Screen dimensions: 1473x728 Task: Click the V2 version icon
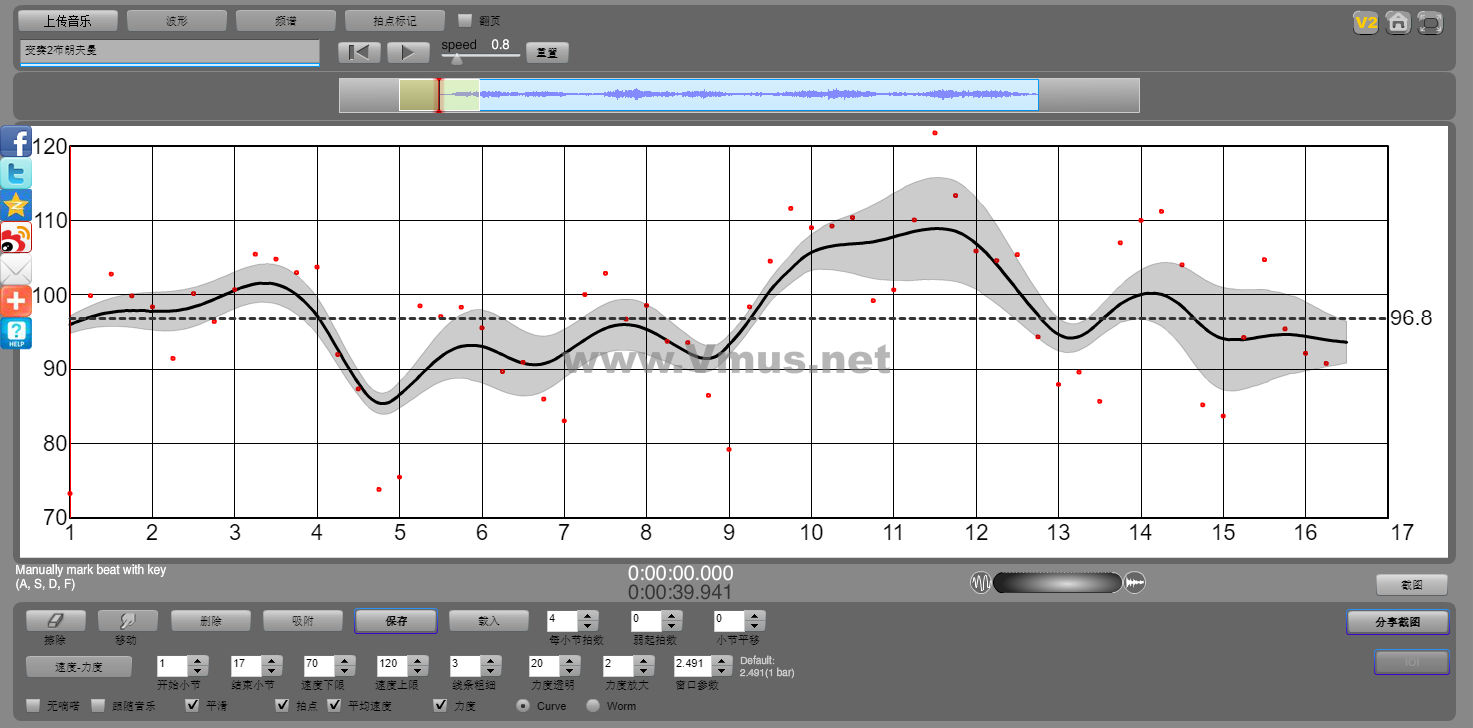[x=1365, y=22]
